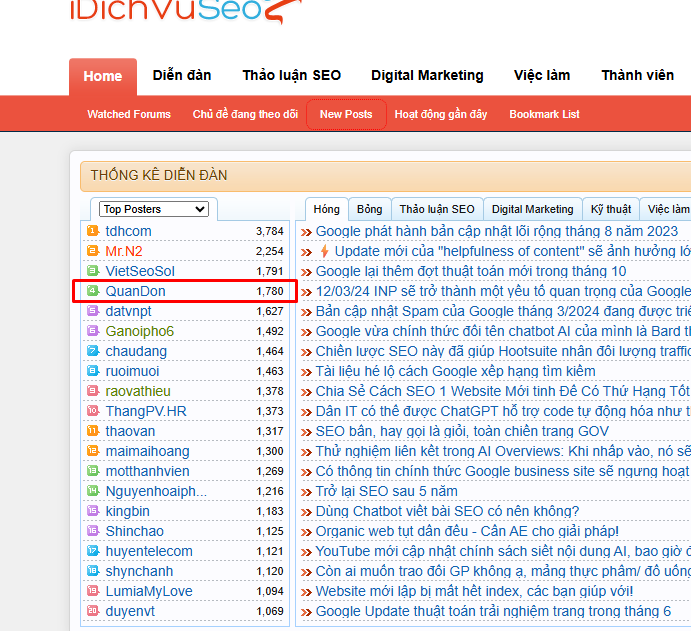Open thread SEO bẩn, hay gọi là giỏi
The width and height of the screenshot is (691, 631).
462,431
